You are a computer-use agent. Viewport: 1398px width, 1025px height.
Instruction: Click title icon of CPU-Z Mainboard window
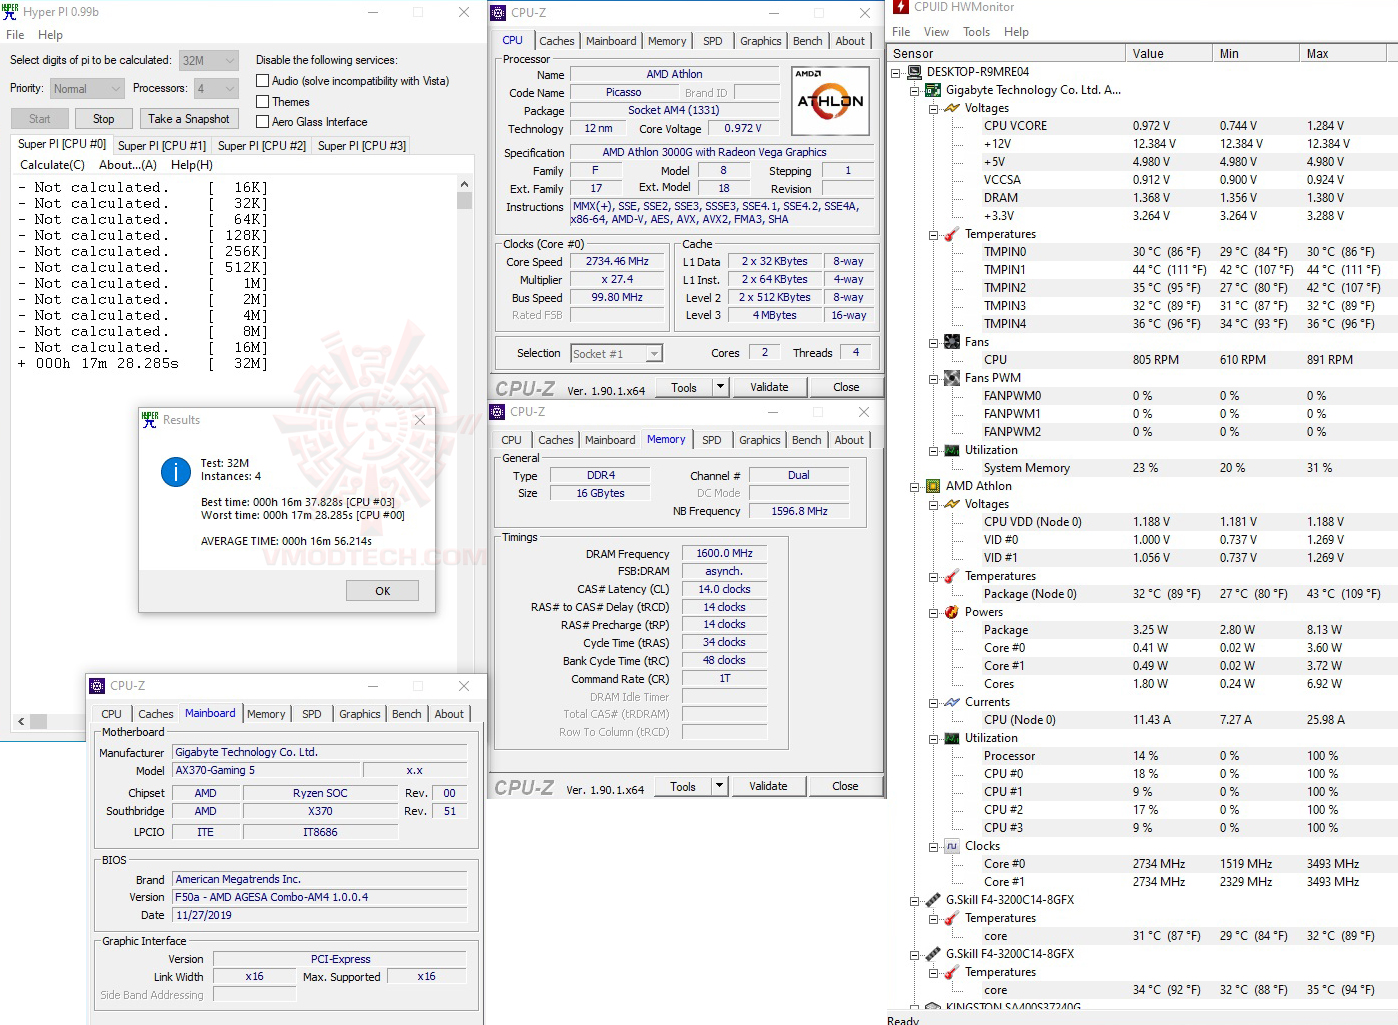coord(97,686)
